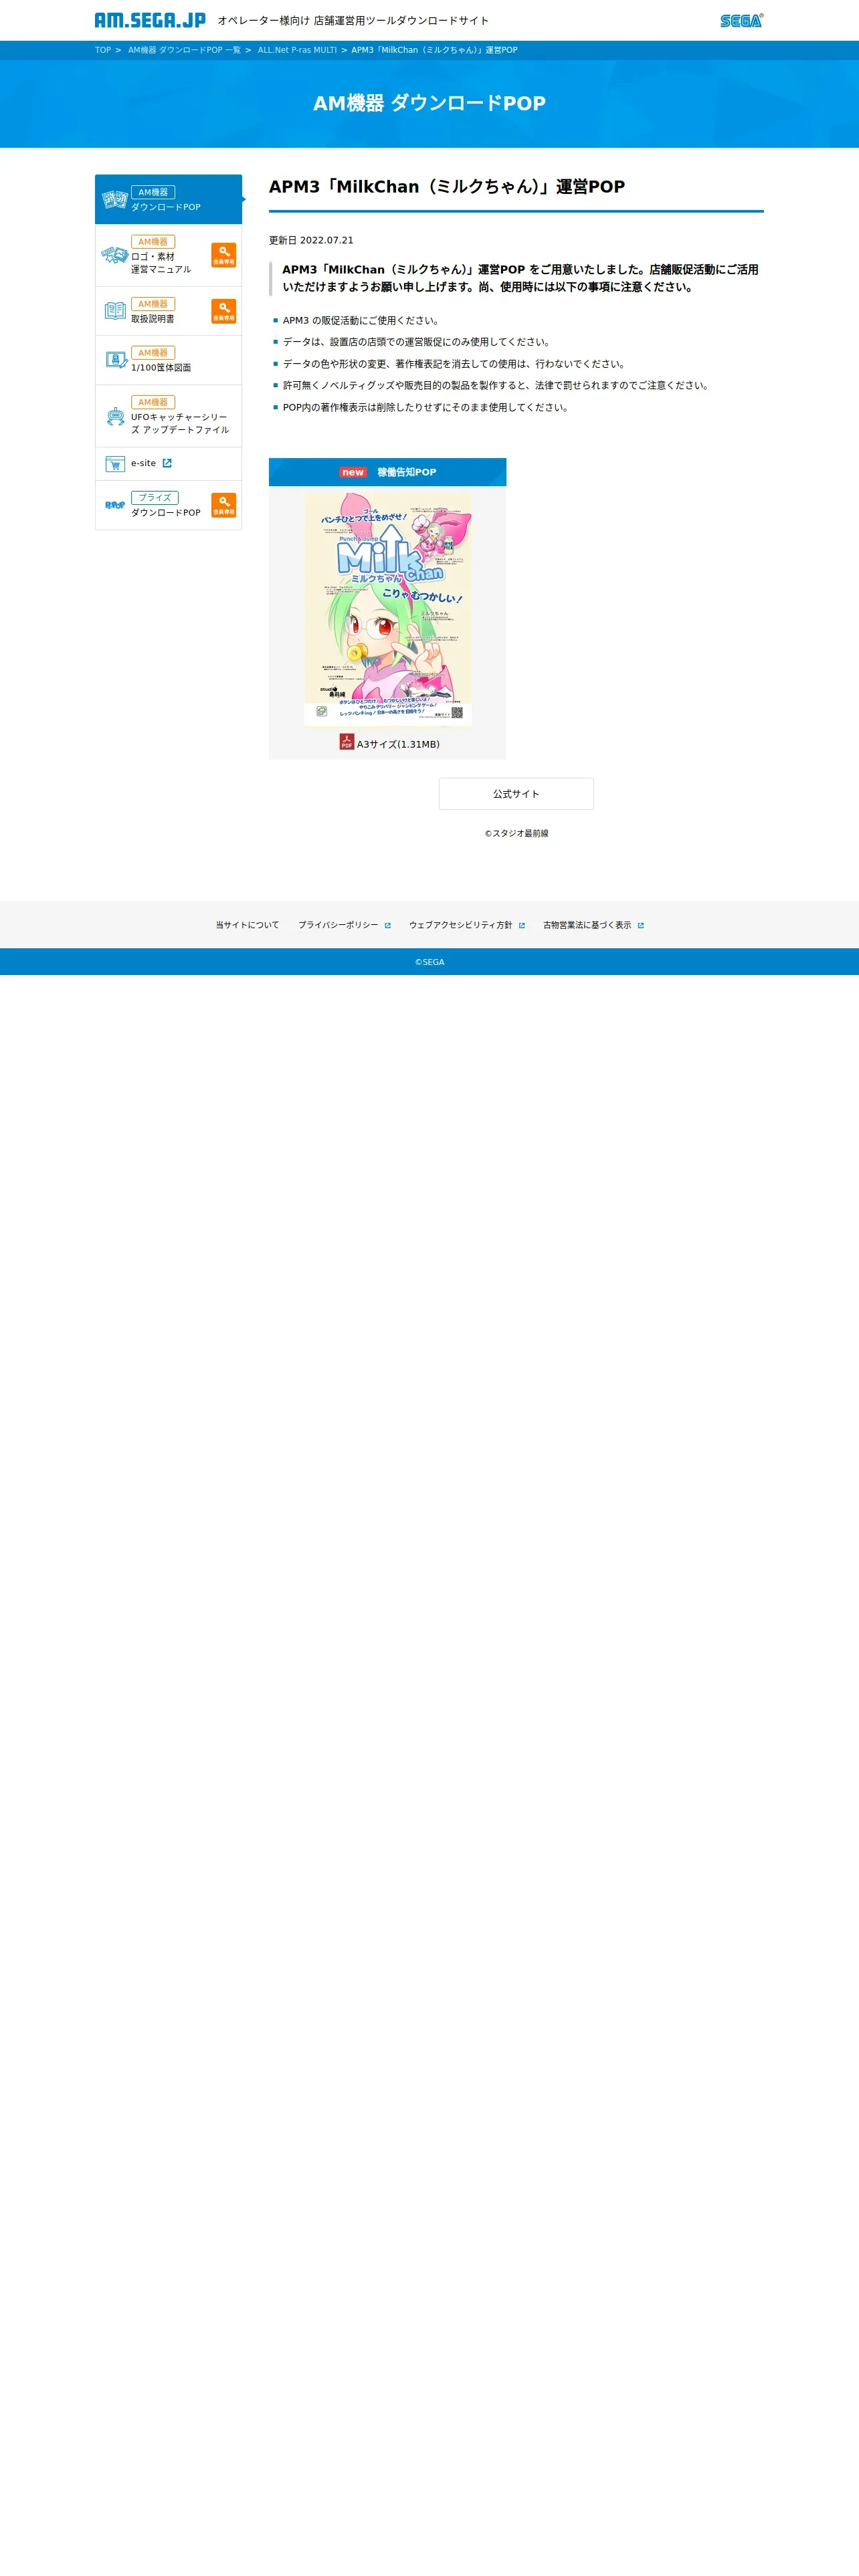Open the TOP breadcrumb link
Image resolution: width=859 pixels, height=2576 pixels.
[x=103, y=50]
